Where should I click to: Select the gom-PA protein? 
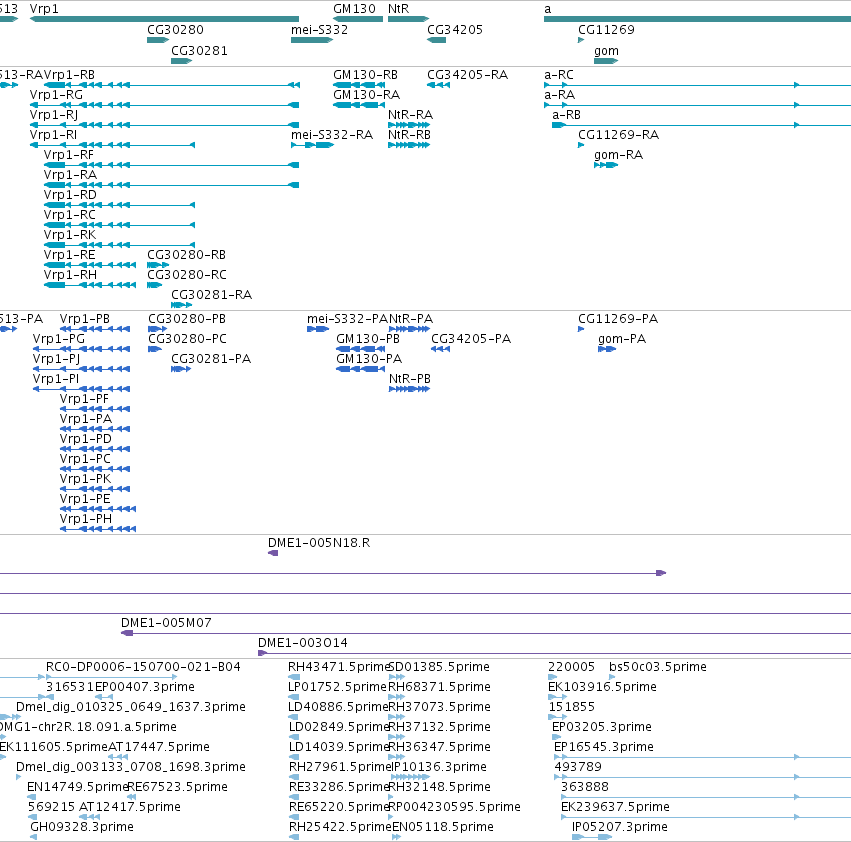(x=607, y=349)
